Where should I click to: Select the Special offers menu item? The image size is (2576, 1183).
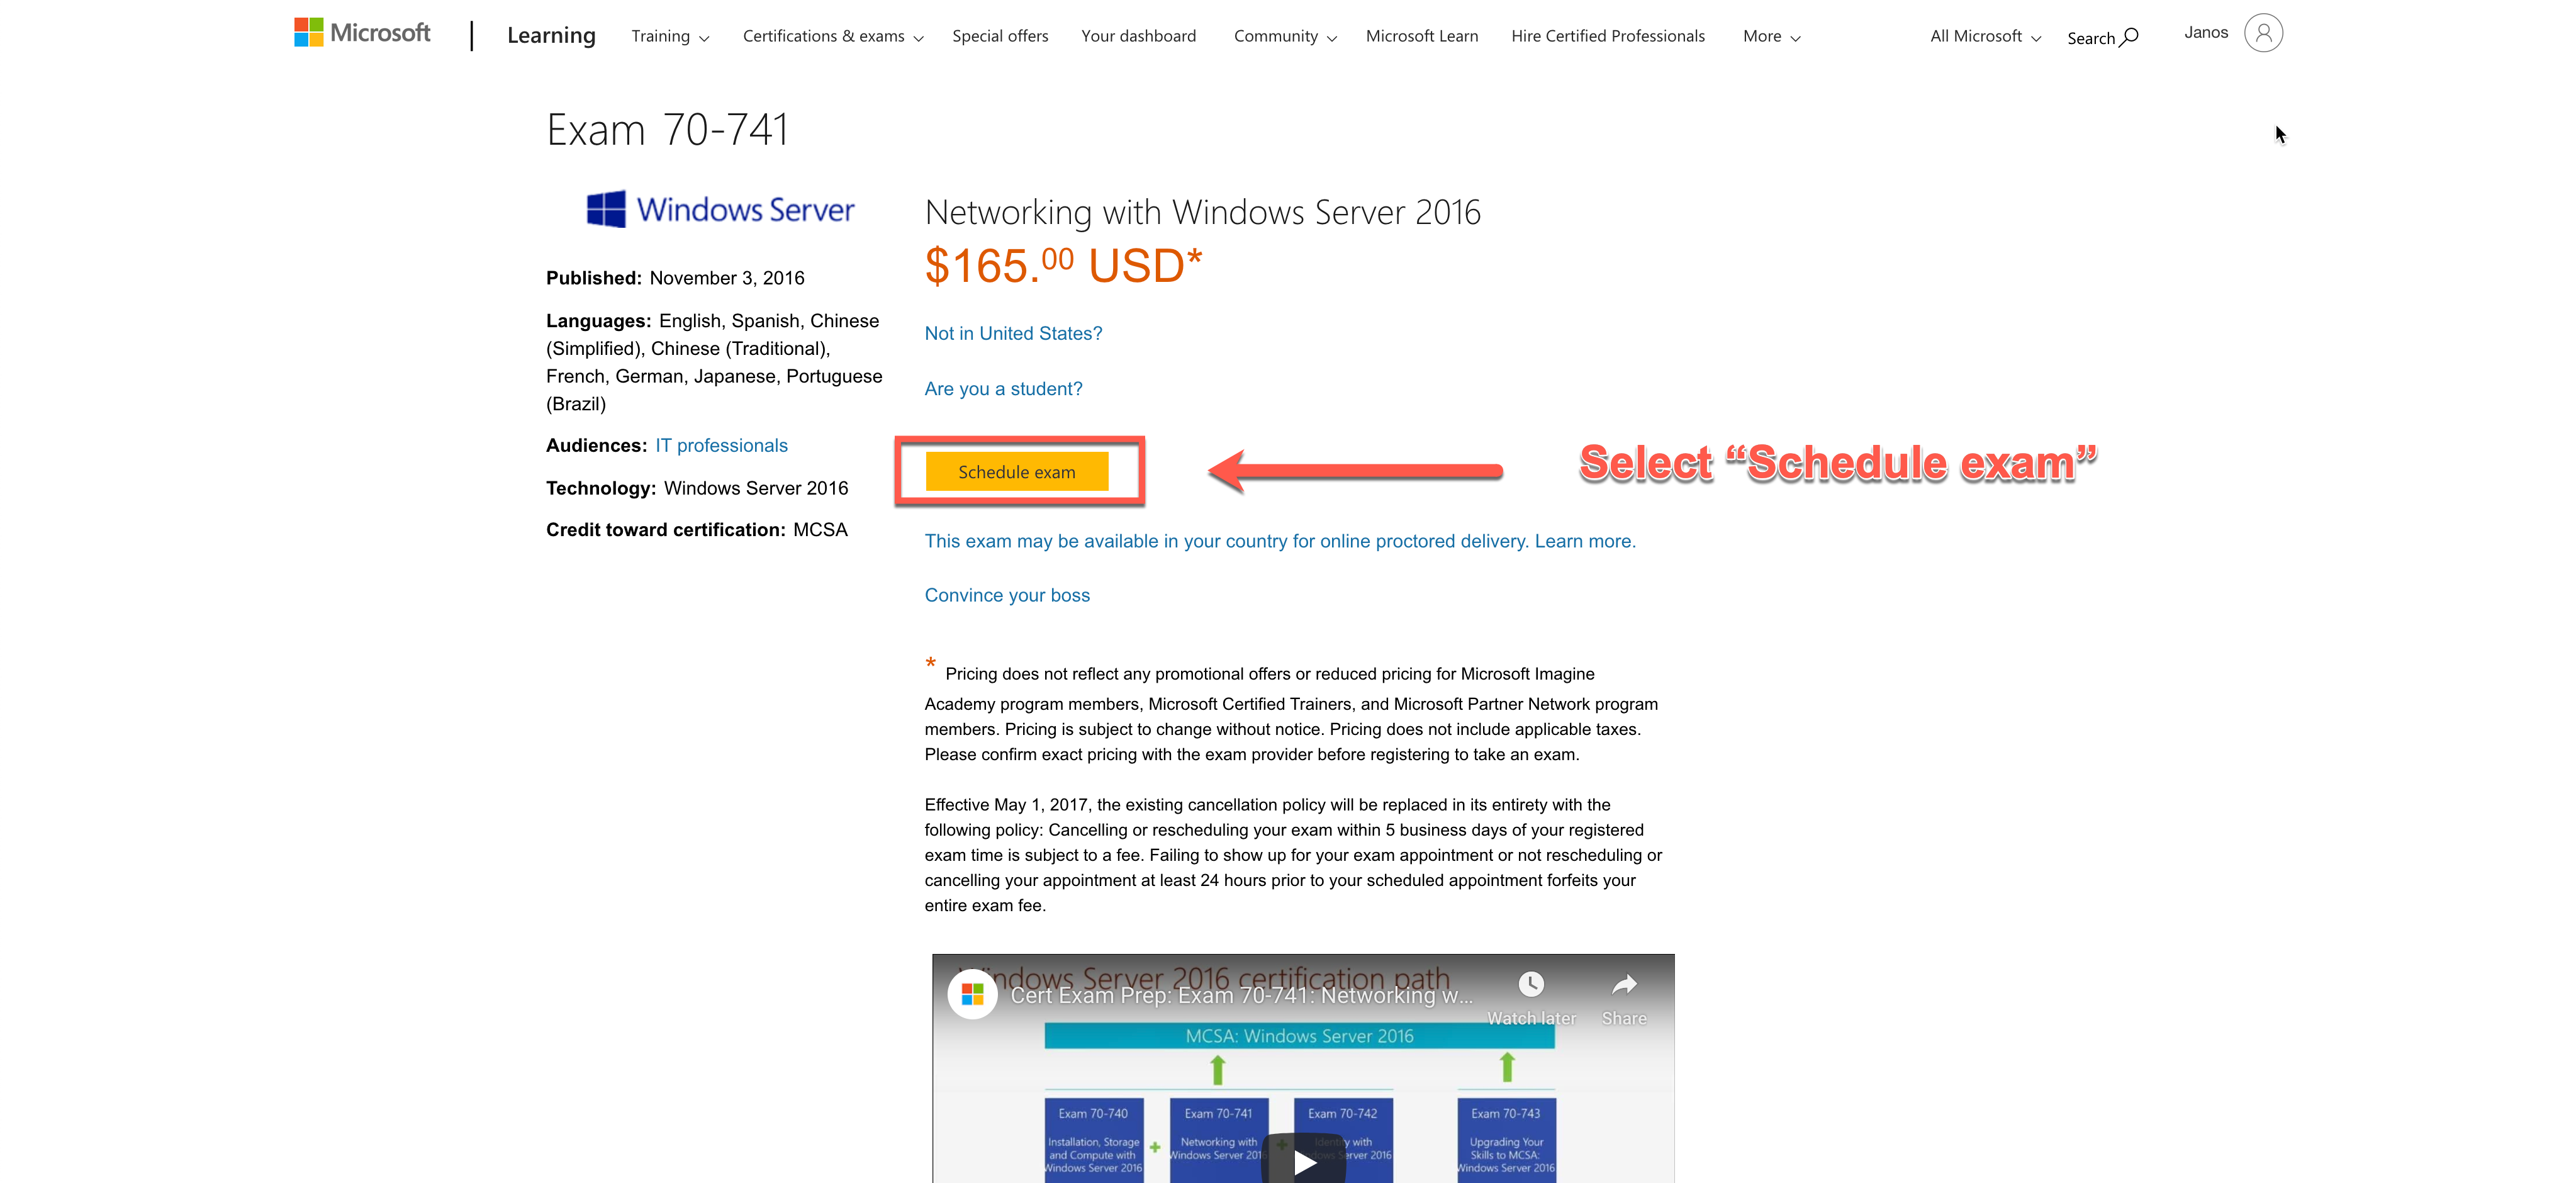[997, 33]
